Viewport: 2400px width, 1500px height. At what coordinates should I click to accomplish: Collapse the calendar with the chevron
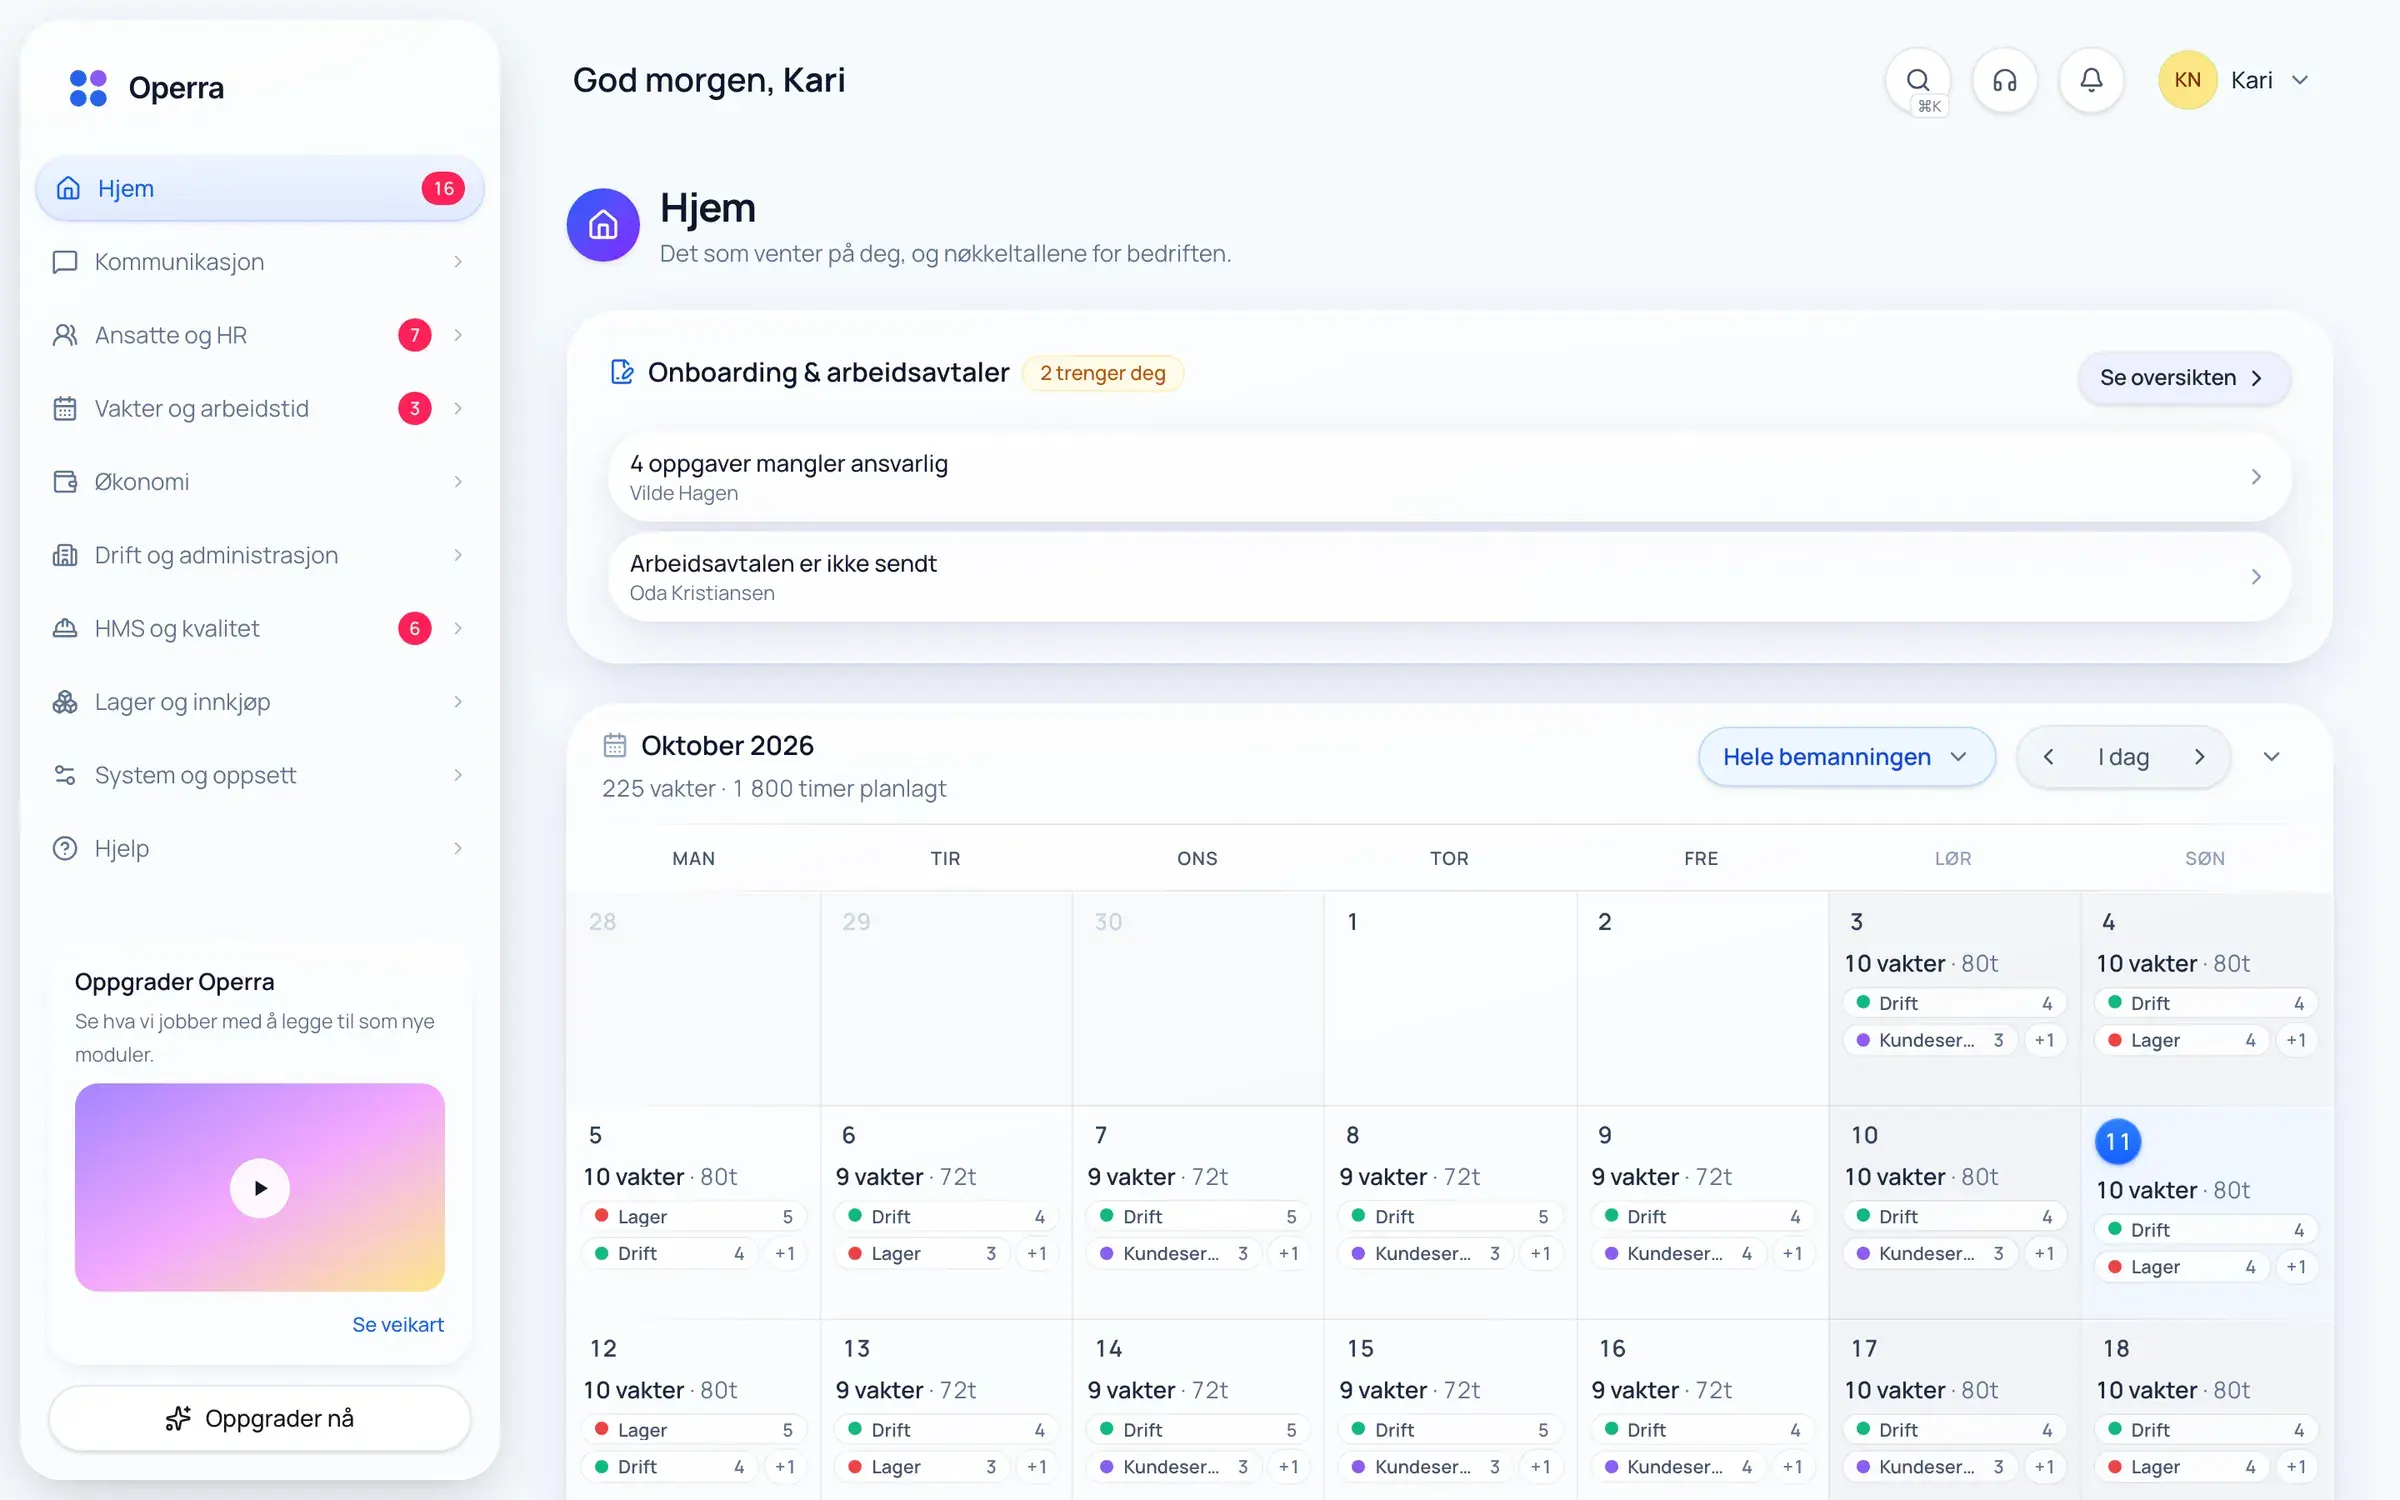2272,757
